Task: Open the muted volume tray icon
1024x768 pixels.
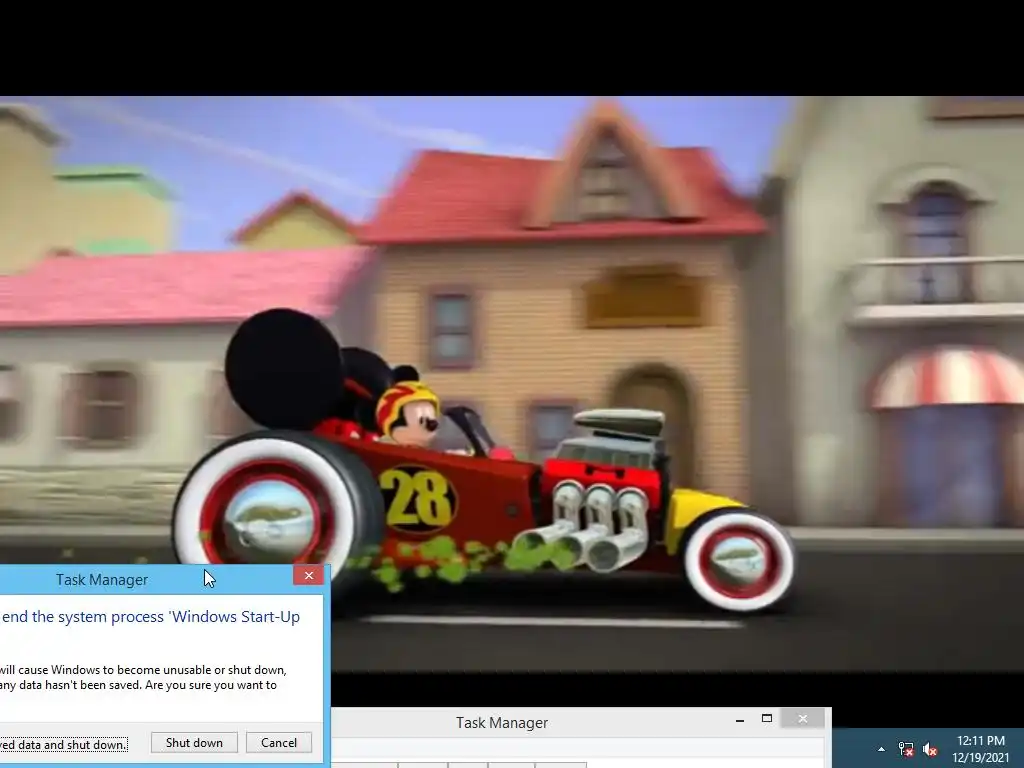Action: click(x=931, y=749)
